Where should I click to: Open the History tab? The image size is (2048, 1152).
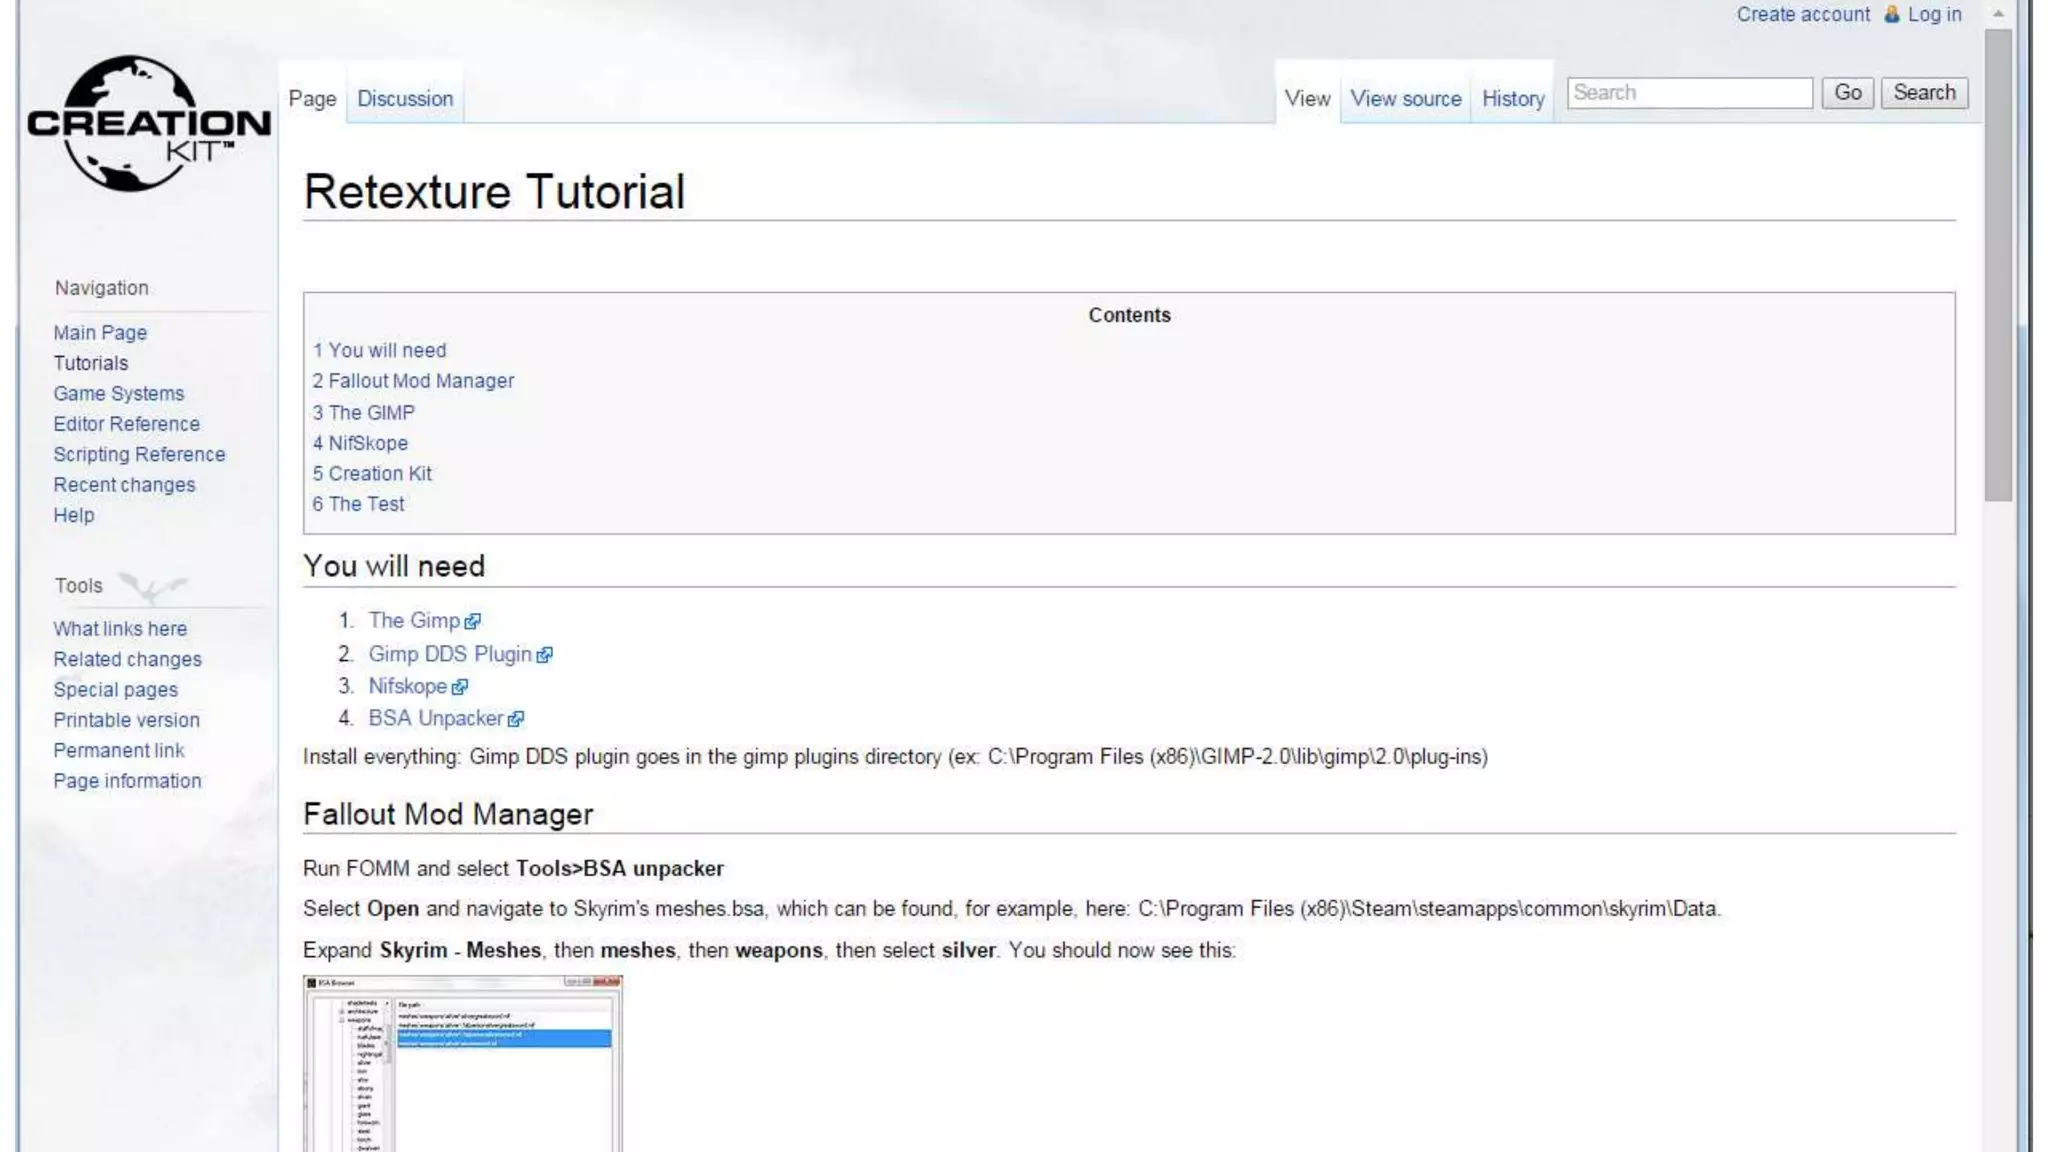point(1512,99)
